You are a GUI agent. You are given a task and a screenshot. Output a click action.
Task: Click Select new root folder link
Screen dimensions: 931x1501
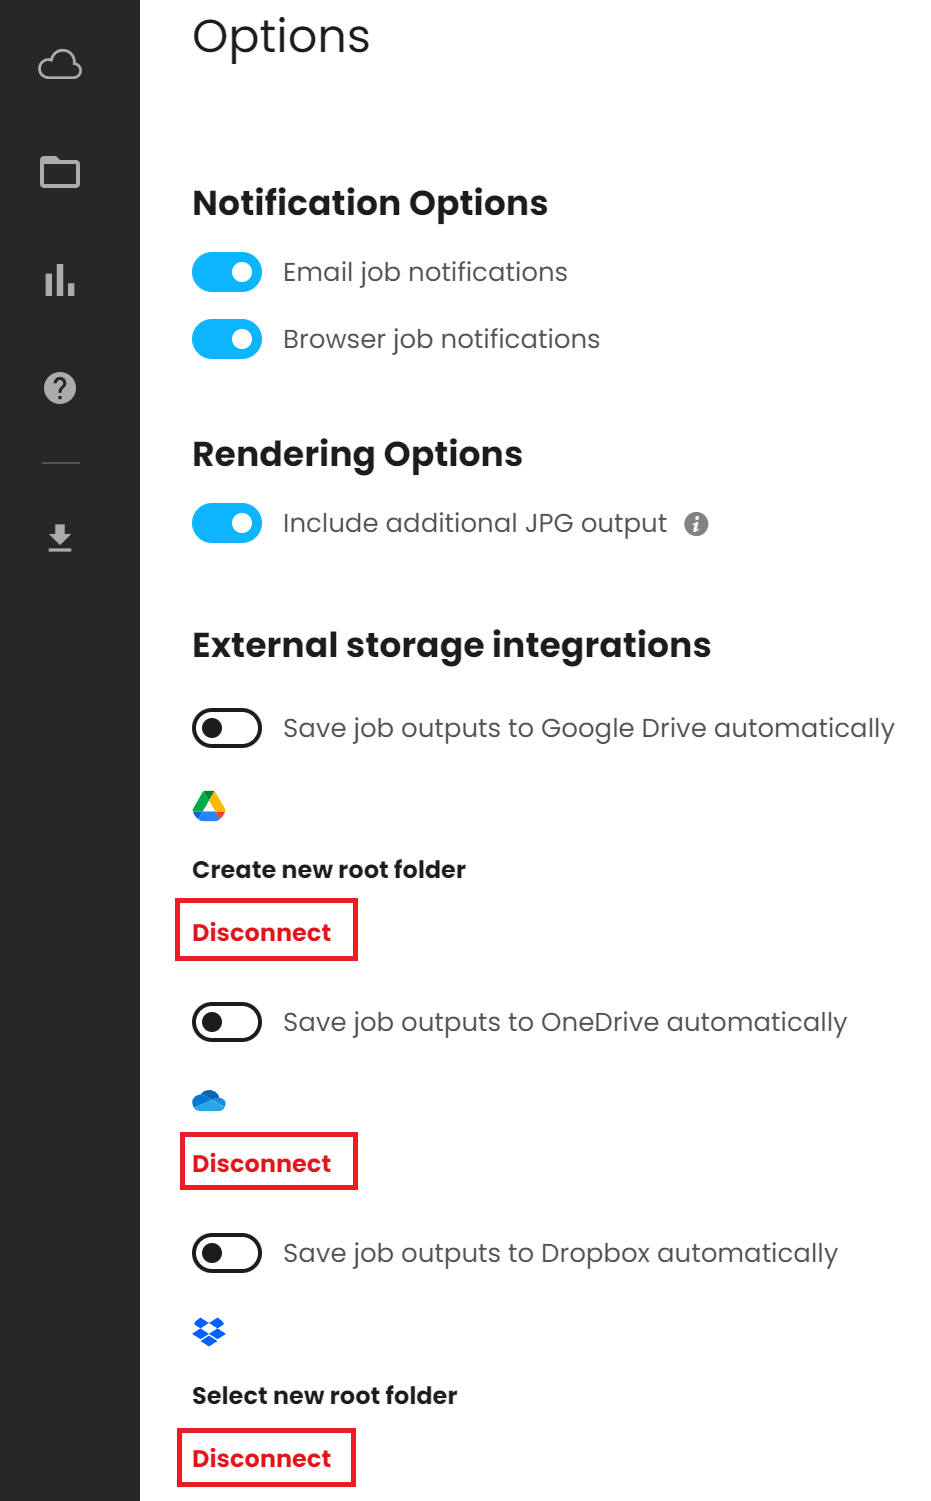325,1396
